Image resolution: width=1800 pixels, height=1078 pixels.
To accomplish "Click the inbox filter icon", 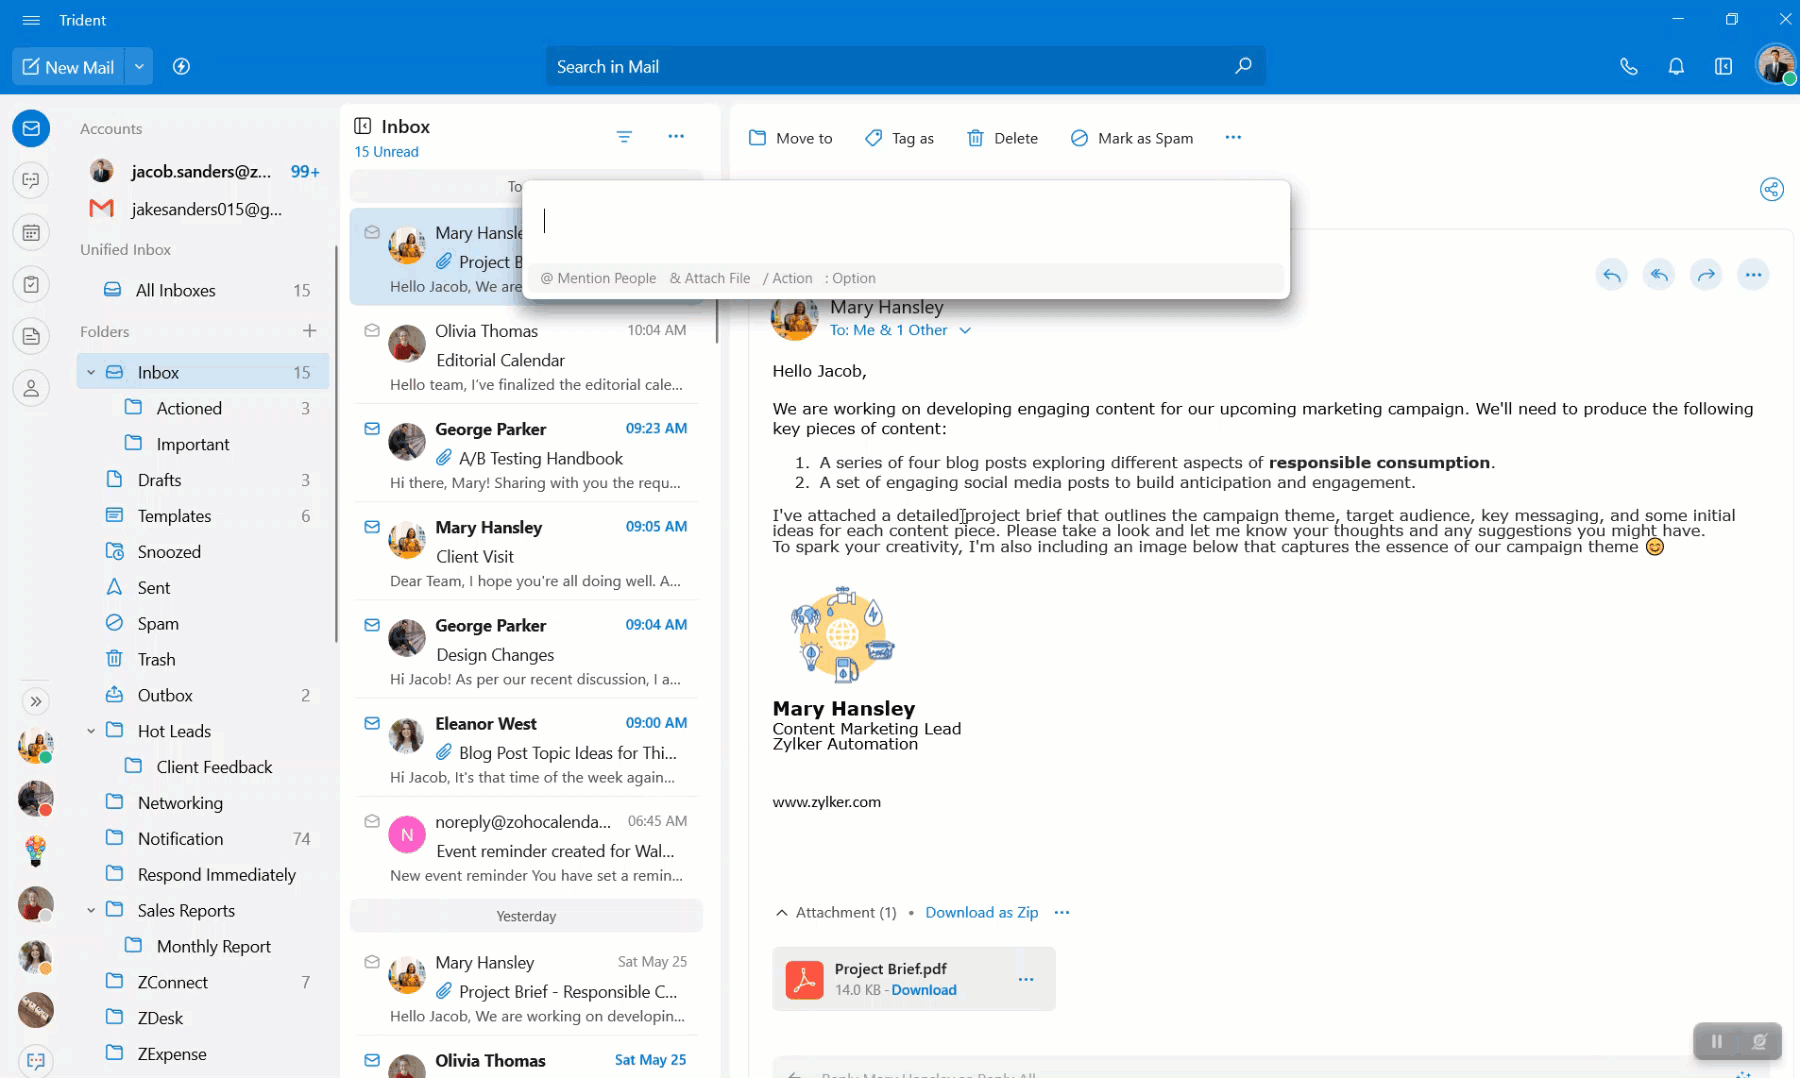I will [x=624, y=137].
